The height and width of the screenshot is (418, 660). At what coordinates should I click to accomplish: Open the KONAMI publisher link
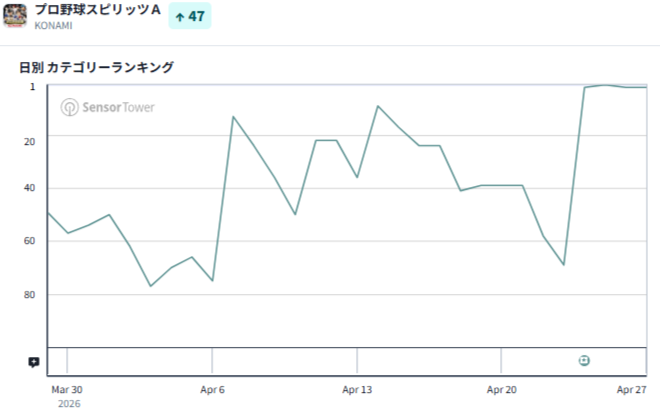coord(53,26)
